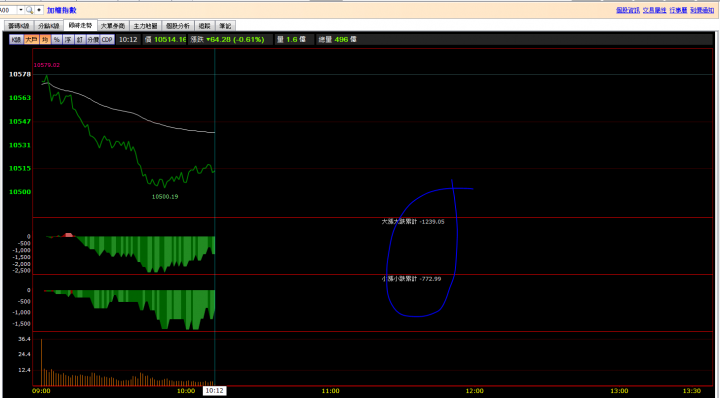Click the 10:00 time axis label
Image resolution: width=720 pixels, height=398 pixels.
pos(186,391)
